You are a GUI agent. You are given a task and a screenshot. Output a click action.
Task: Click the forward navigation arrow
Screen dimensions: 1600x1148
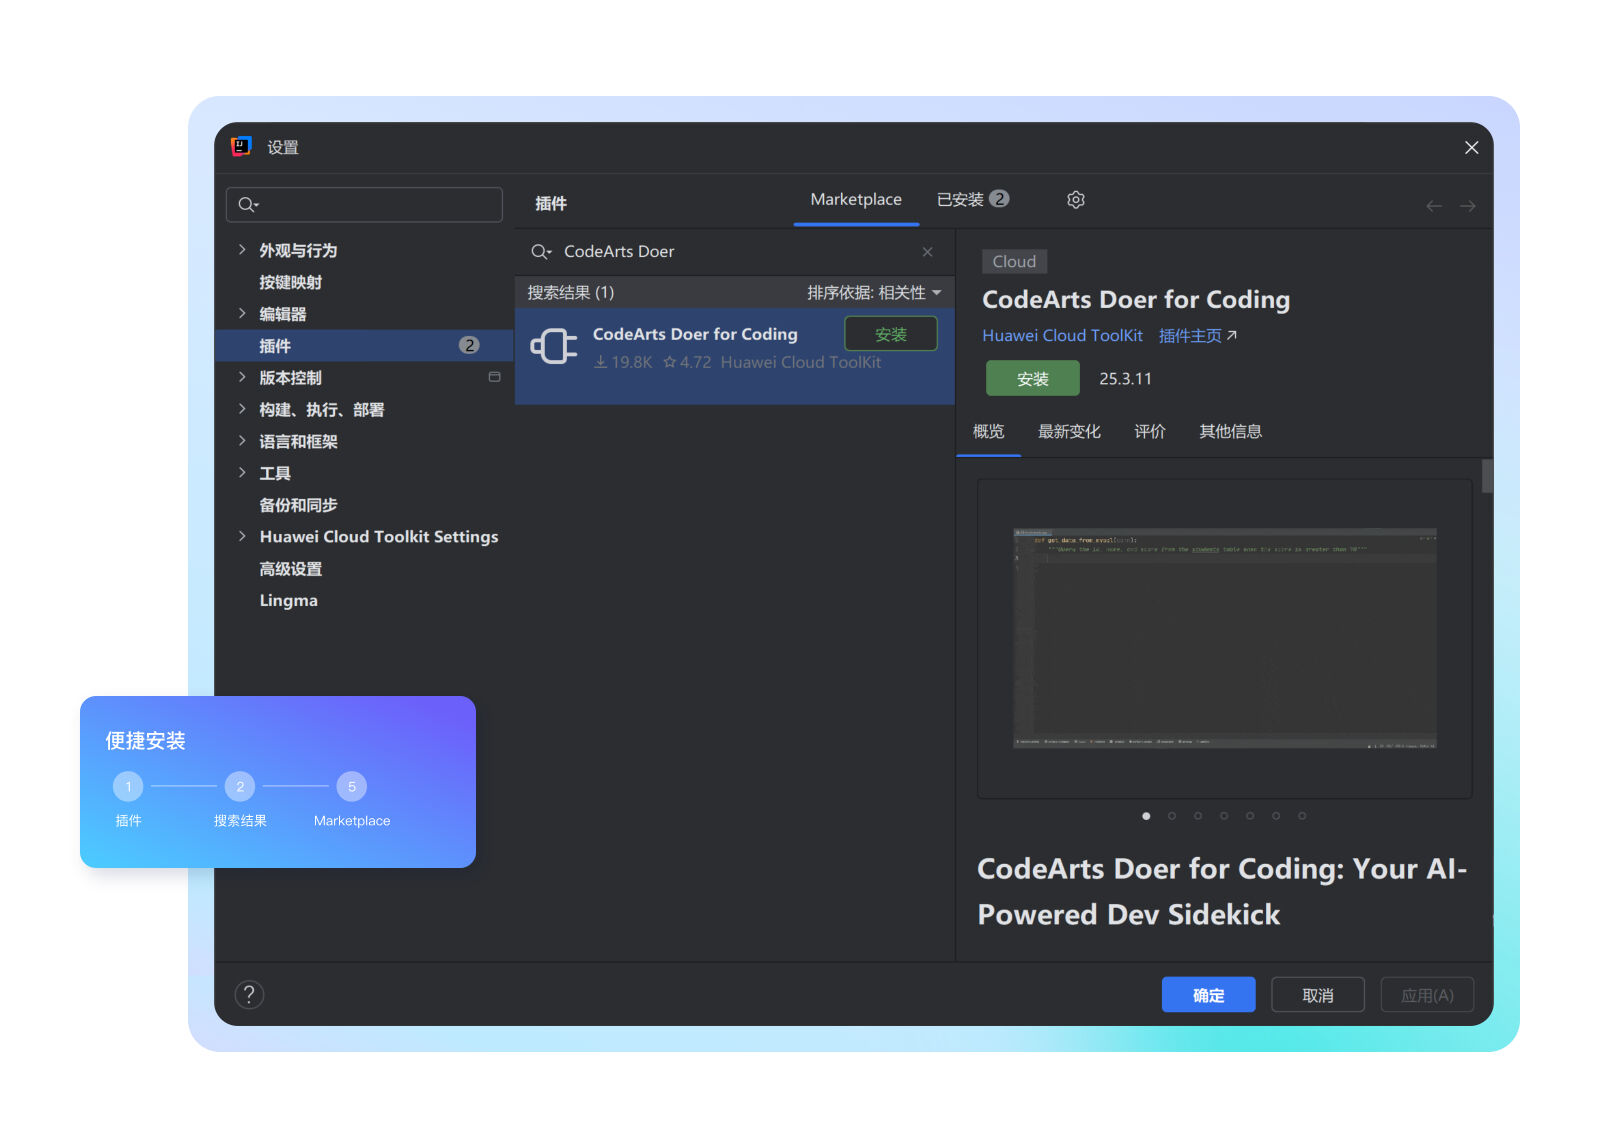pyautogui.click(x=1467, y=206)
